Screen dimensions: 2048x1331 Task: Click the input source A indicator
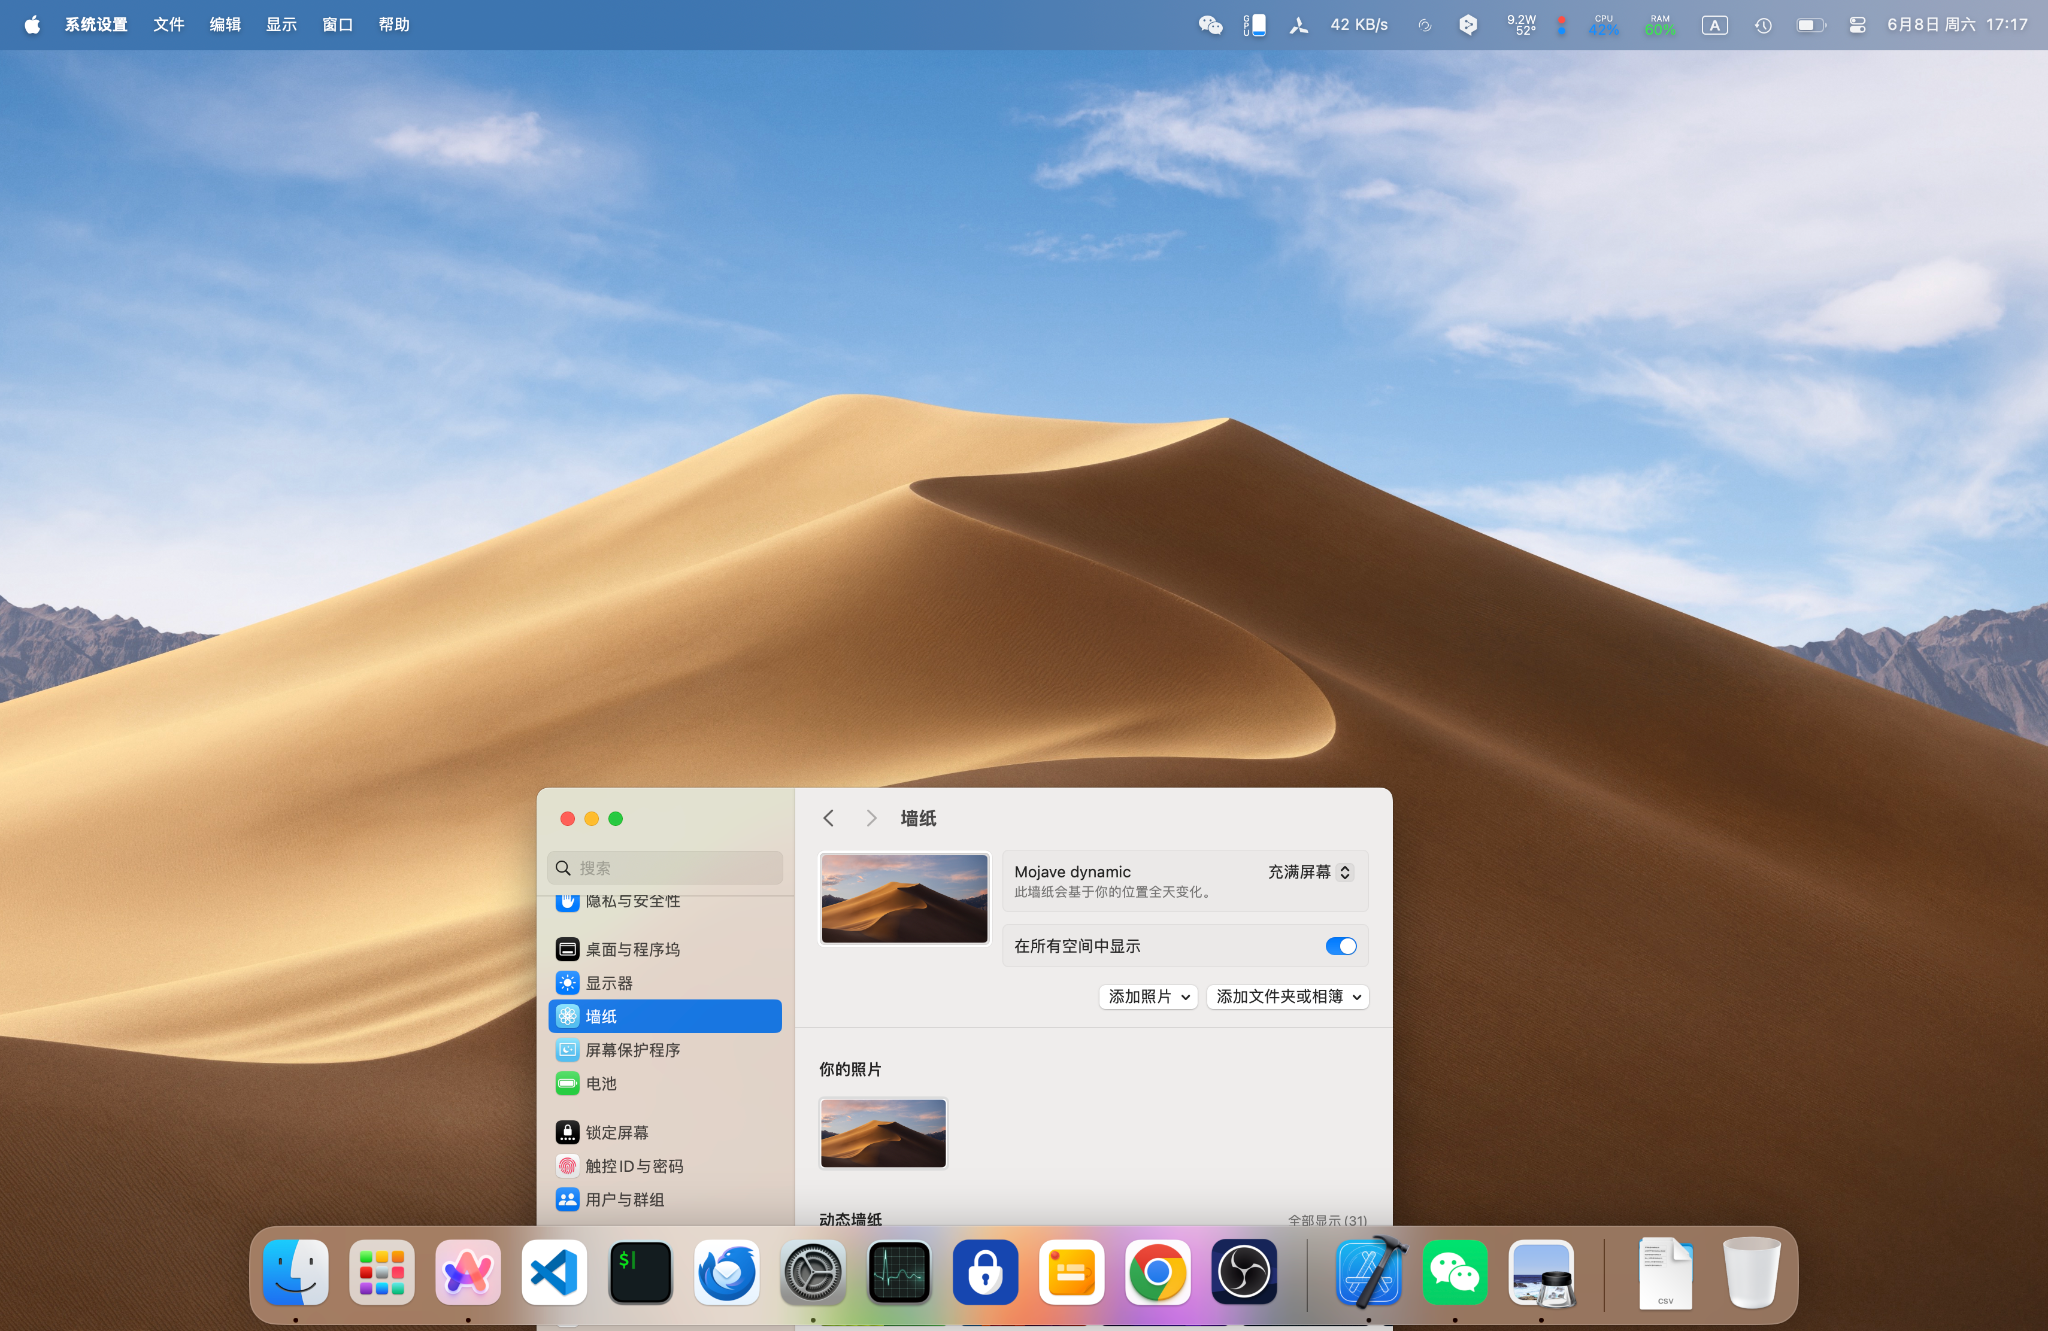[x=1714, y=25]
